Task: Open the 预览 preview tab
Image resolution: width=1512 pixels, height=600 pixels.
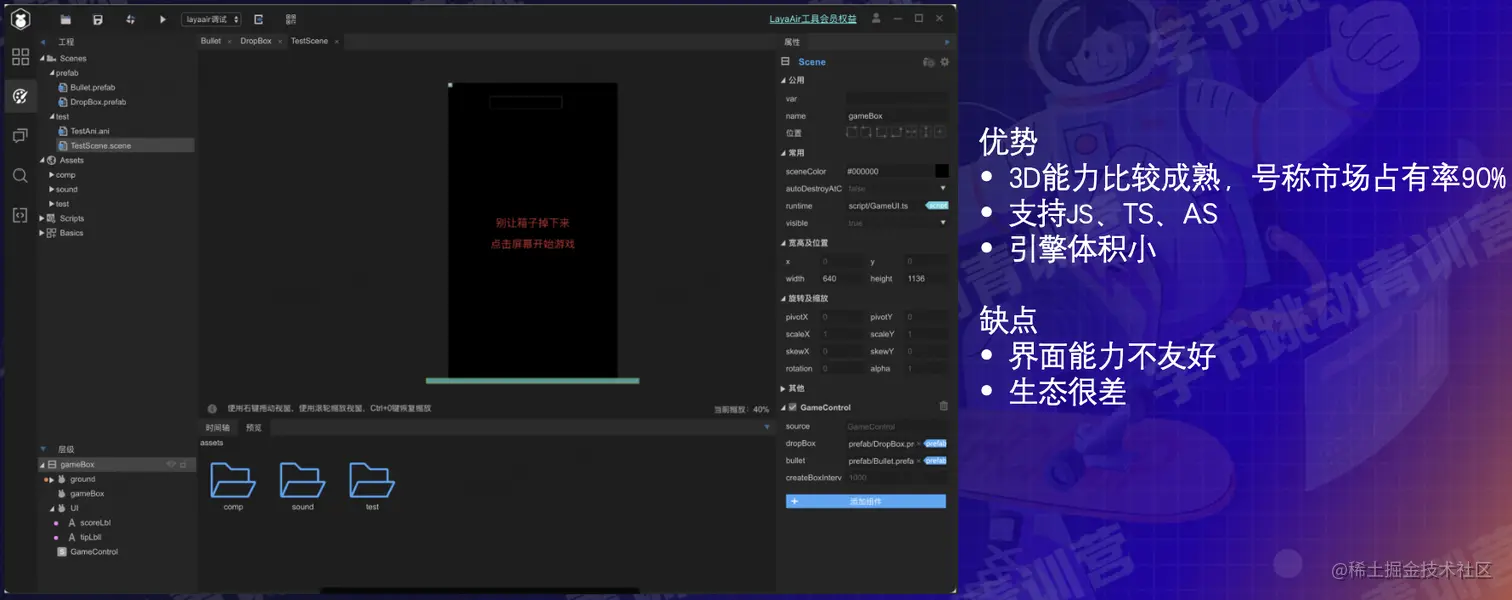Action: point(254,427)
